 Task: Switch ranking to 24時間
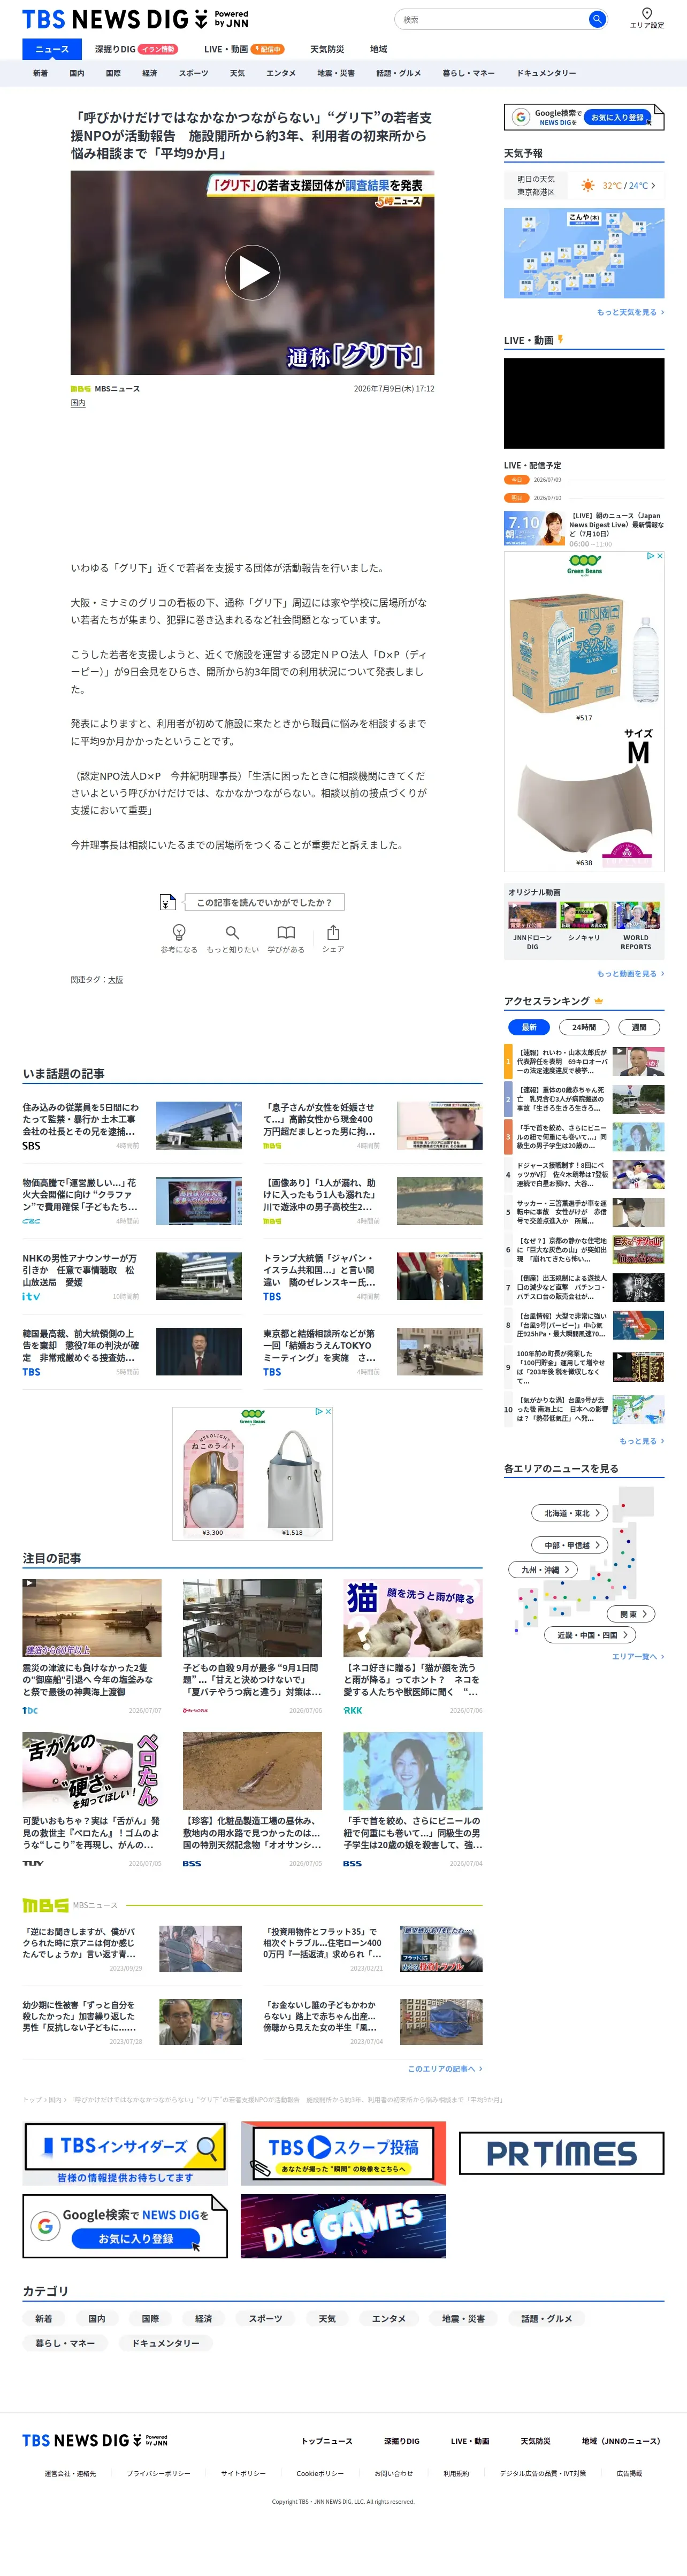point(584,1027)
